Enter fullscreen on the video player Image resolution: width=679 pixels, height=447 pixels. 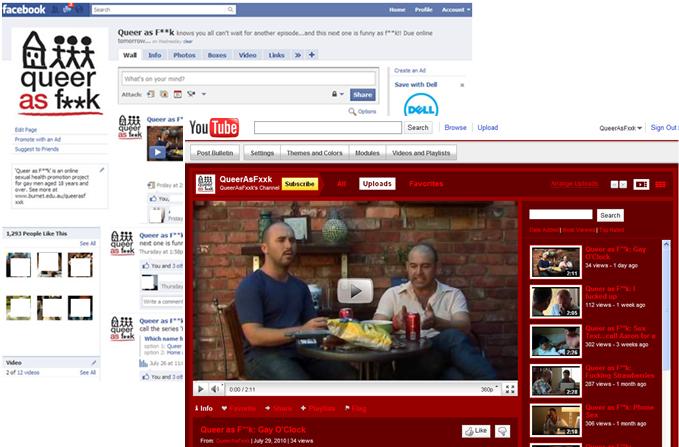(x=511, y=389)
